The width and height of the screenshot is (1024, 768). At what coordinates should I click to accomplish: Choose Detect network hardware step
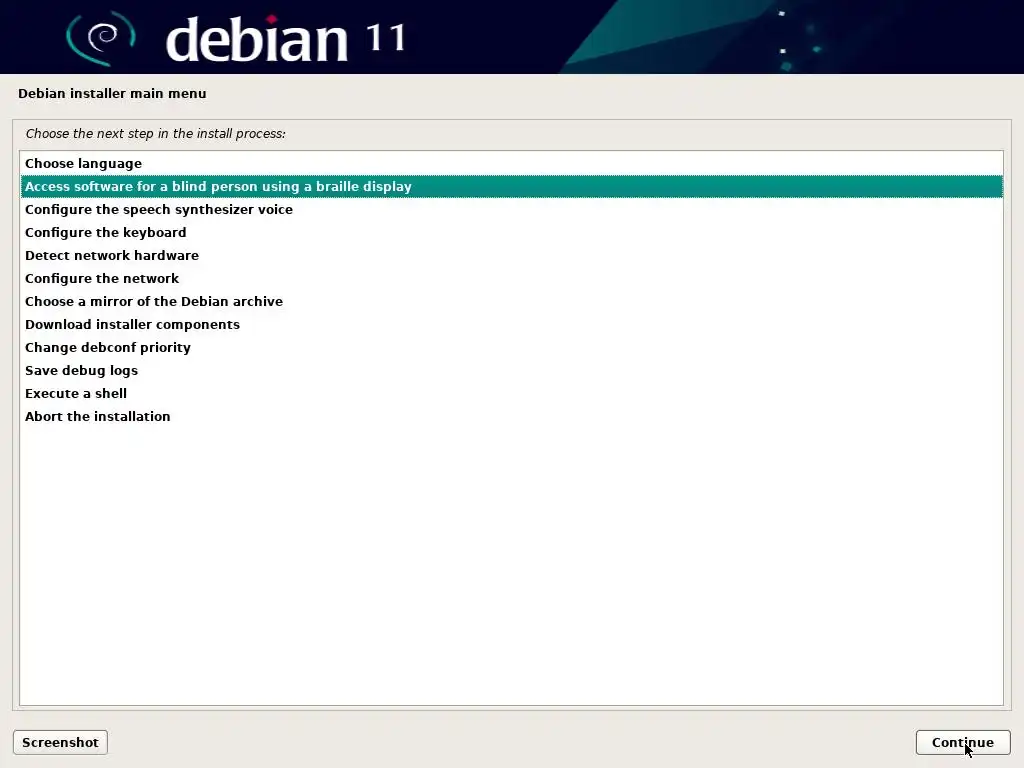(x=511, y=255)
